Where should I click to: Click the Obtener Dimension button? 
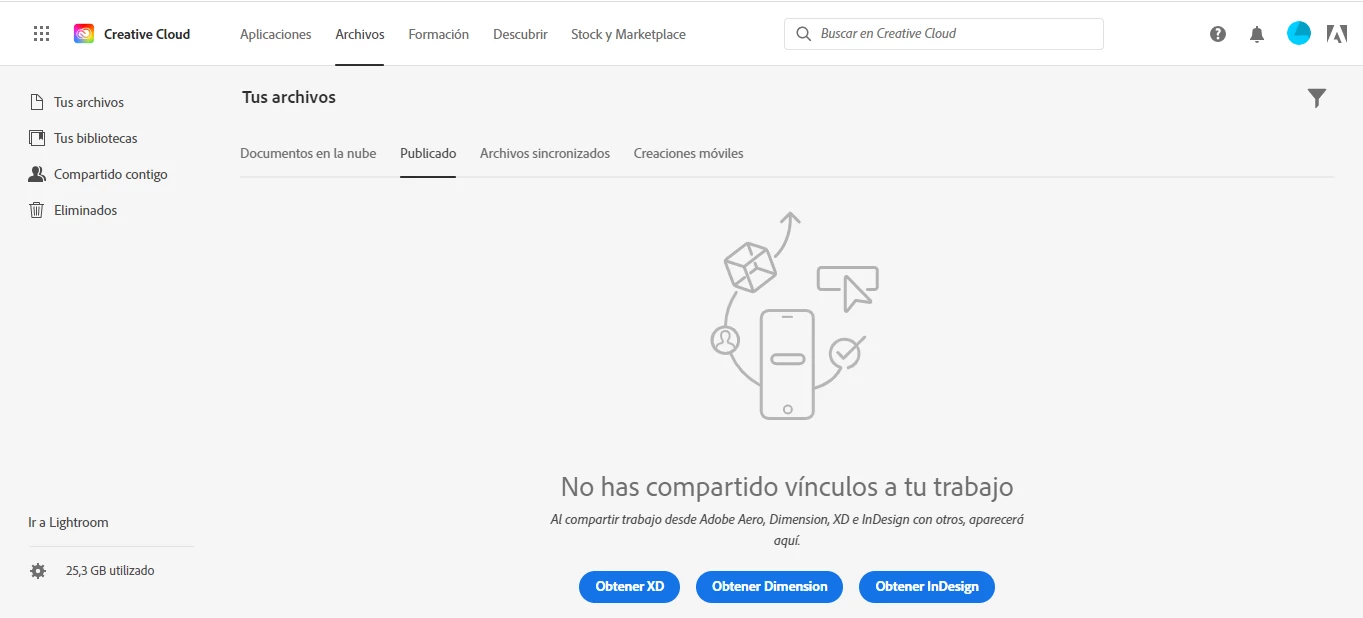click(x=769, y=587)
